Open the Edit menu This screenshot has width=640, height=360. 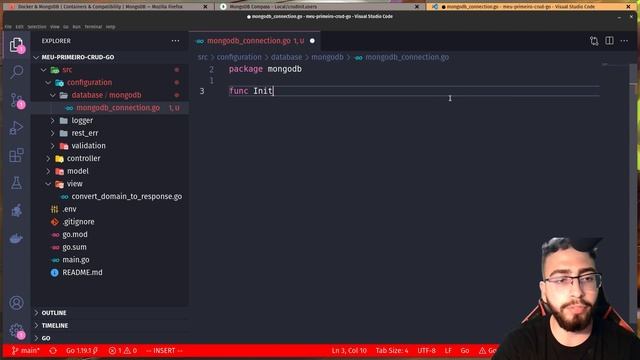pos(20,27)
